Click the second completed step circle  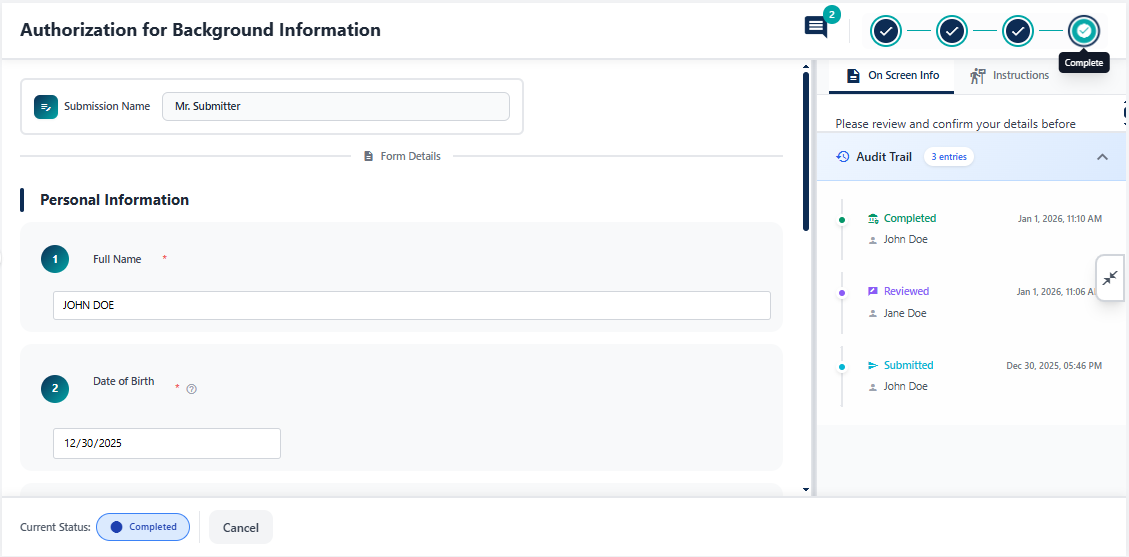[x=951, y=31]
